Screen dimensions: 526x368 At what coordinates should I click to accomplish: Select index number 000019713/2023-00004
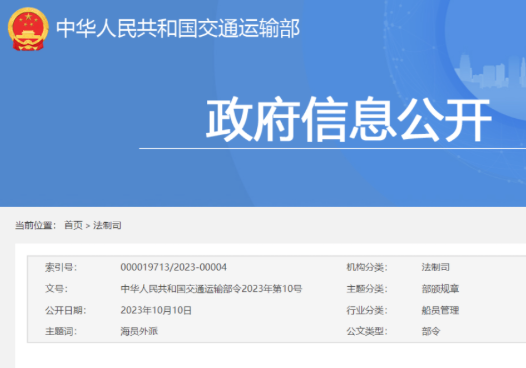click(173, 267)
